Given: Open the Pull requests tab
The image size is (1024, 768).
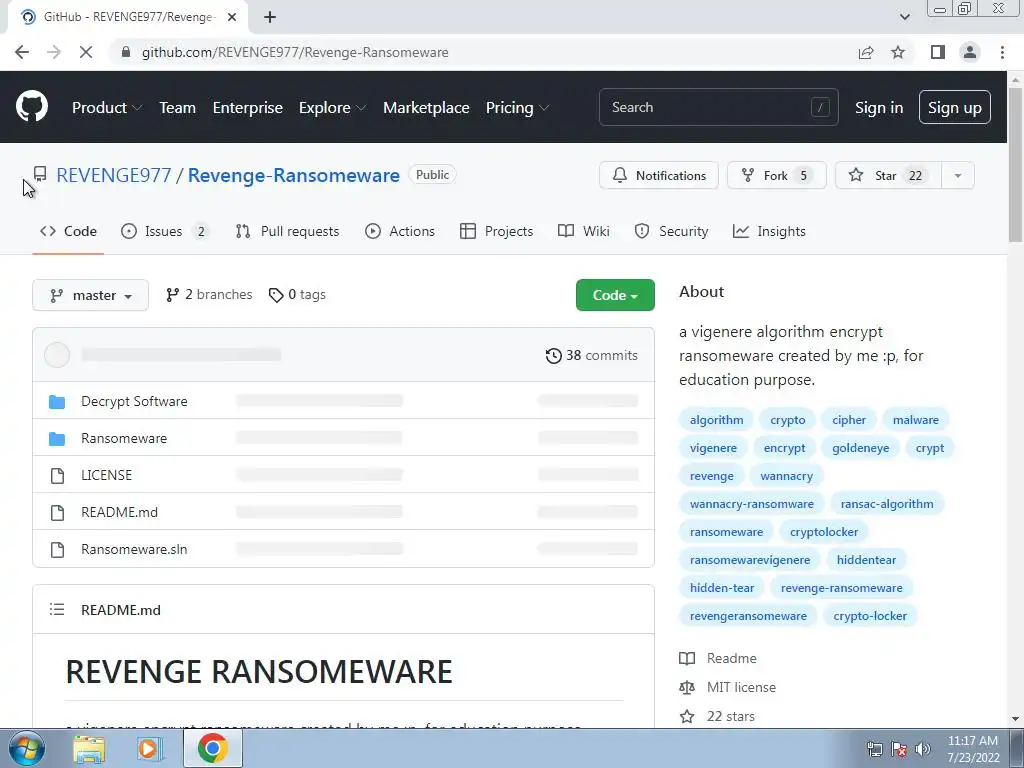Looking at the screenshot, I should click(287, 231).
